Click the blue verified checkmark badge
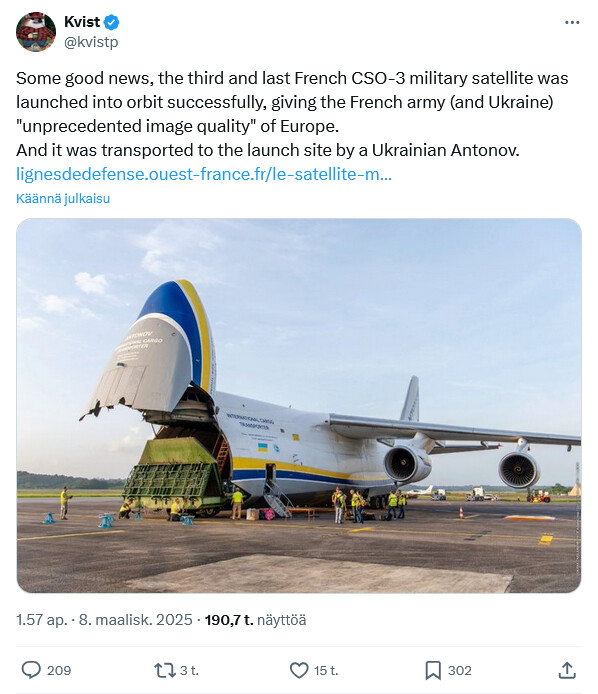 click(x=111, y=22)
